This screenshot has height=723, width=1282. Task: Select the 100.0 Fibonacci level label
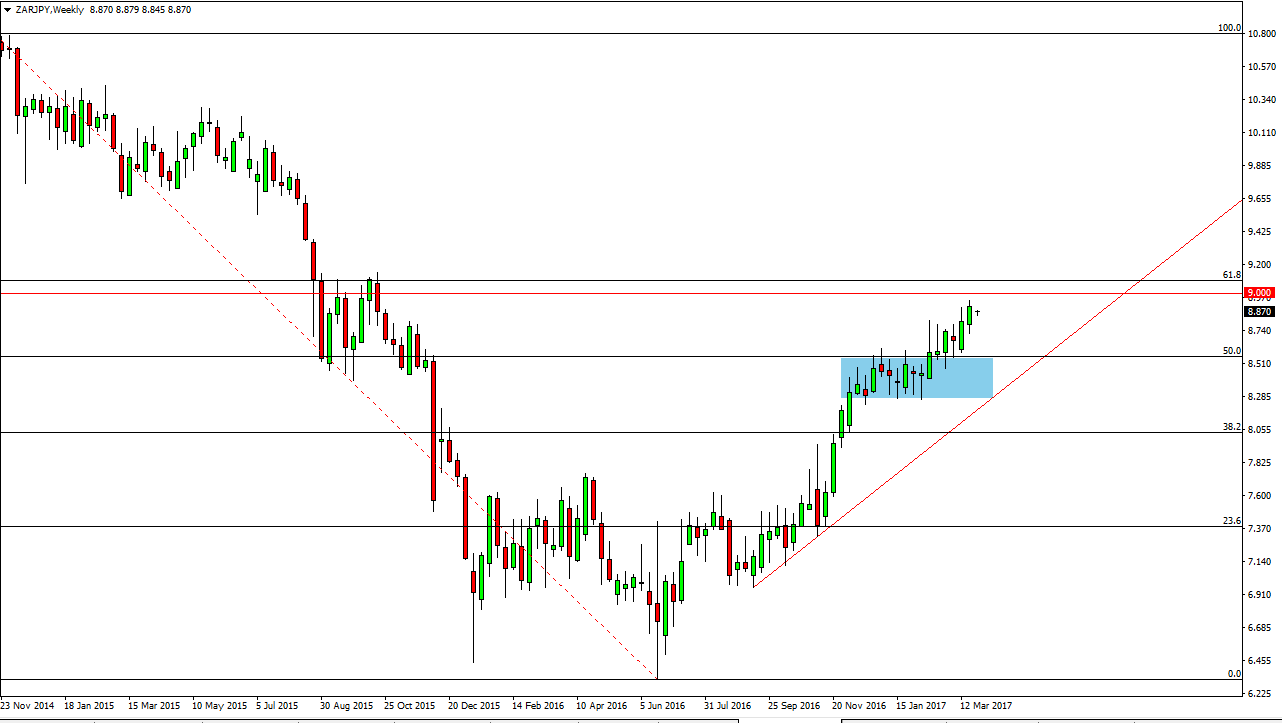click(x=1229, y=28)
